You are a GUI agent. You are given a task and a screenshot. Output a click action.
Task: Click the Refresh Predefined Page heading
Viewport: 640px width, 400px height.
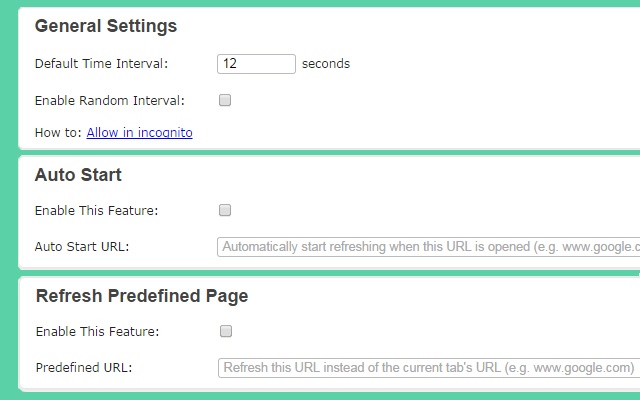(142, 296)
